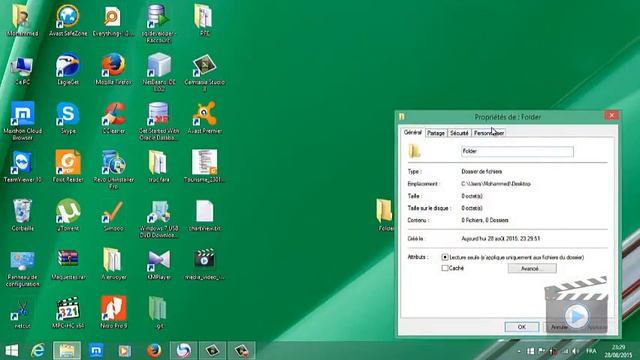Select the Skype desktop shortcut

(68, 118)
